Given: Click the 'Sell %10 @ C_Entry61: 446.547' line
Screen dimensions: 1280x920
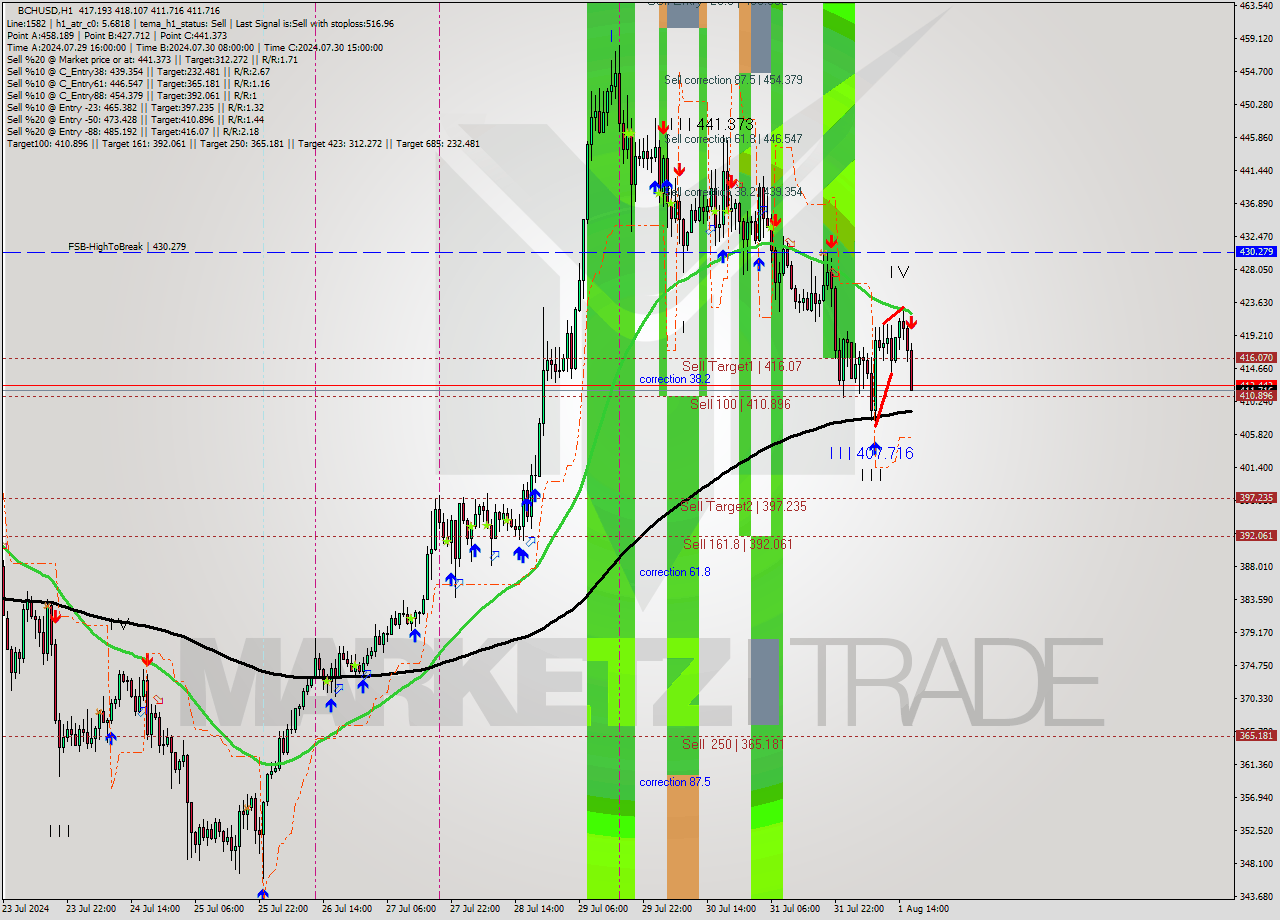Looking at the screenshot, I should click(x=138, y=83).
